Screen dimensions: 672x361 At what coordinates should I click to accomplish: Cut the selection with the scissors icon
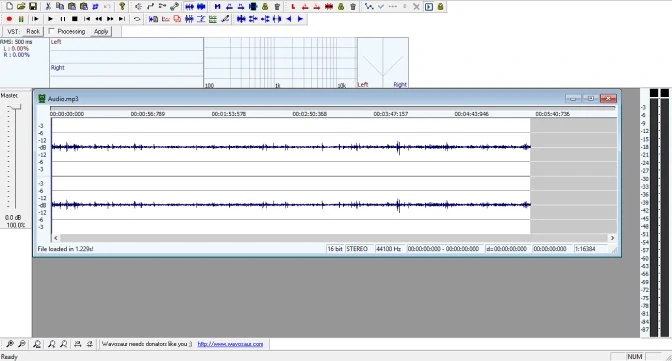48,6
